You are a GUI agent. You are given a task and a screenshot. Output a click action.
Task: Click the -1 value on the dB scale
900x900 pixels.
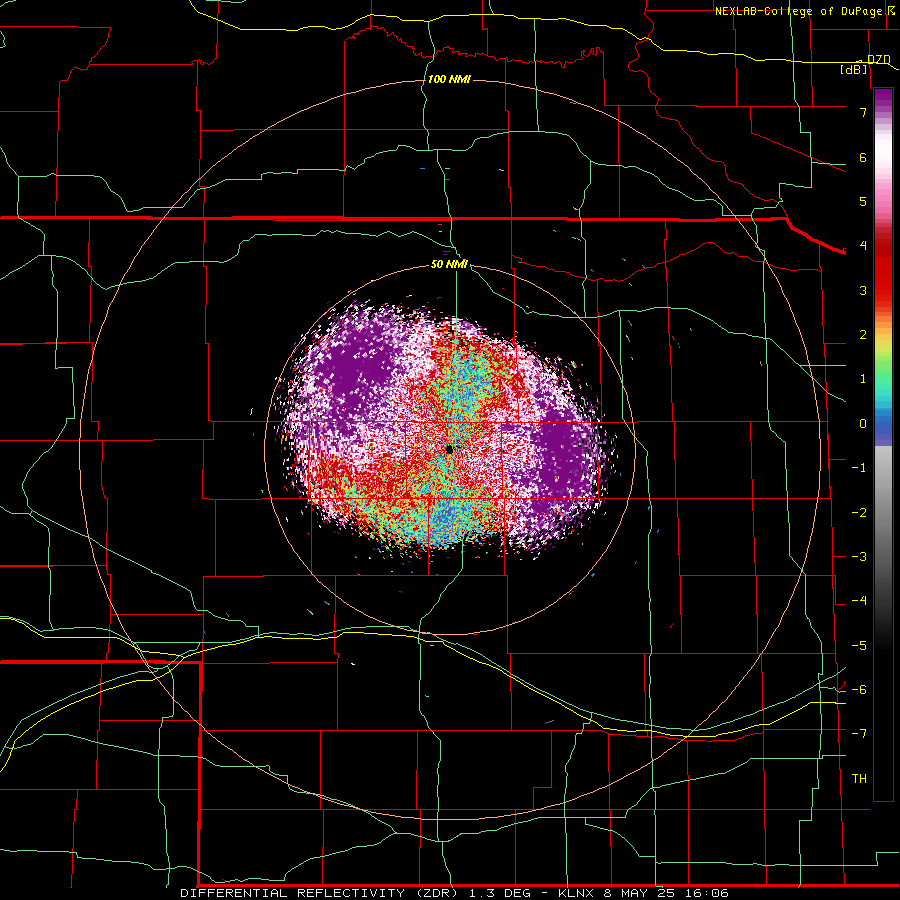(x=859, y=468)
